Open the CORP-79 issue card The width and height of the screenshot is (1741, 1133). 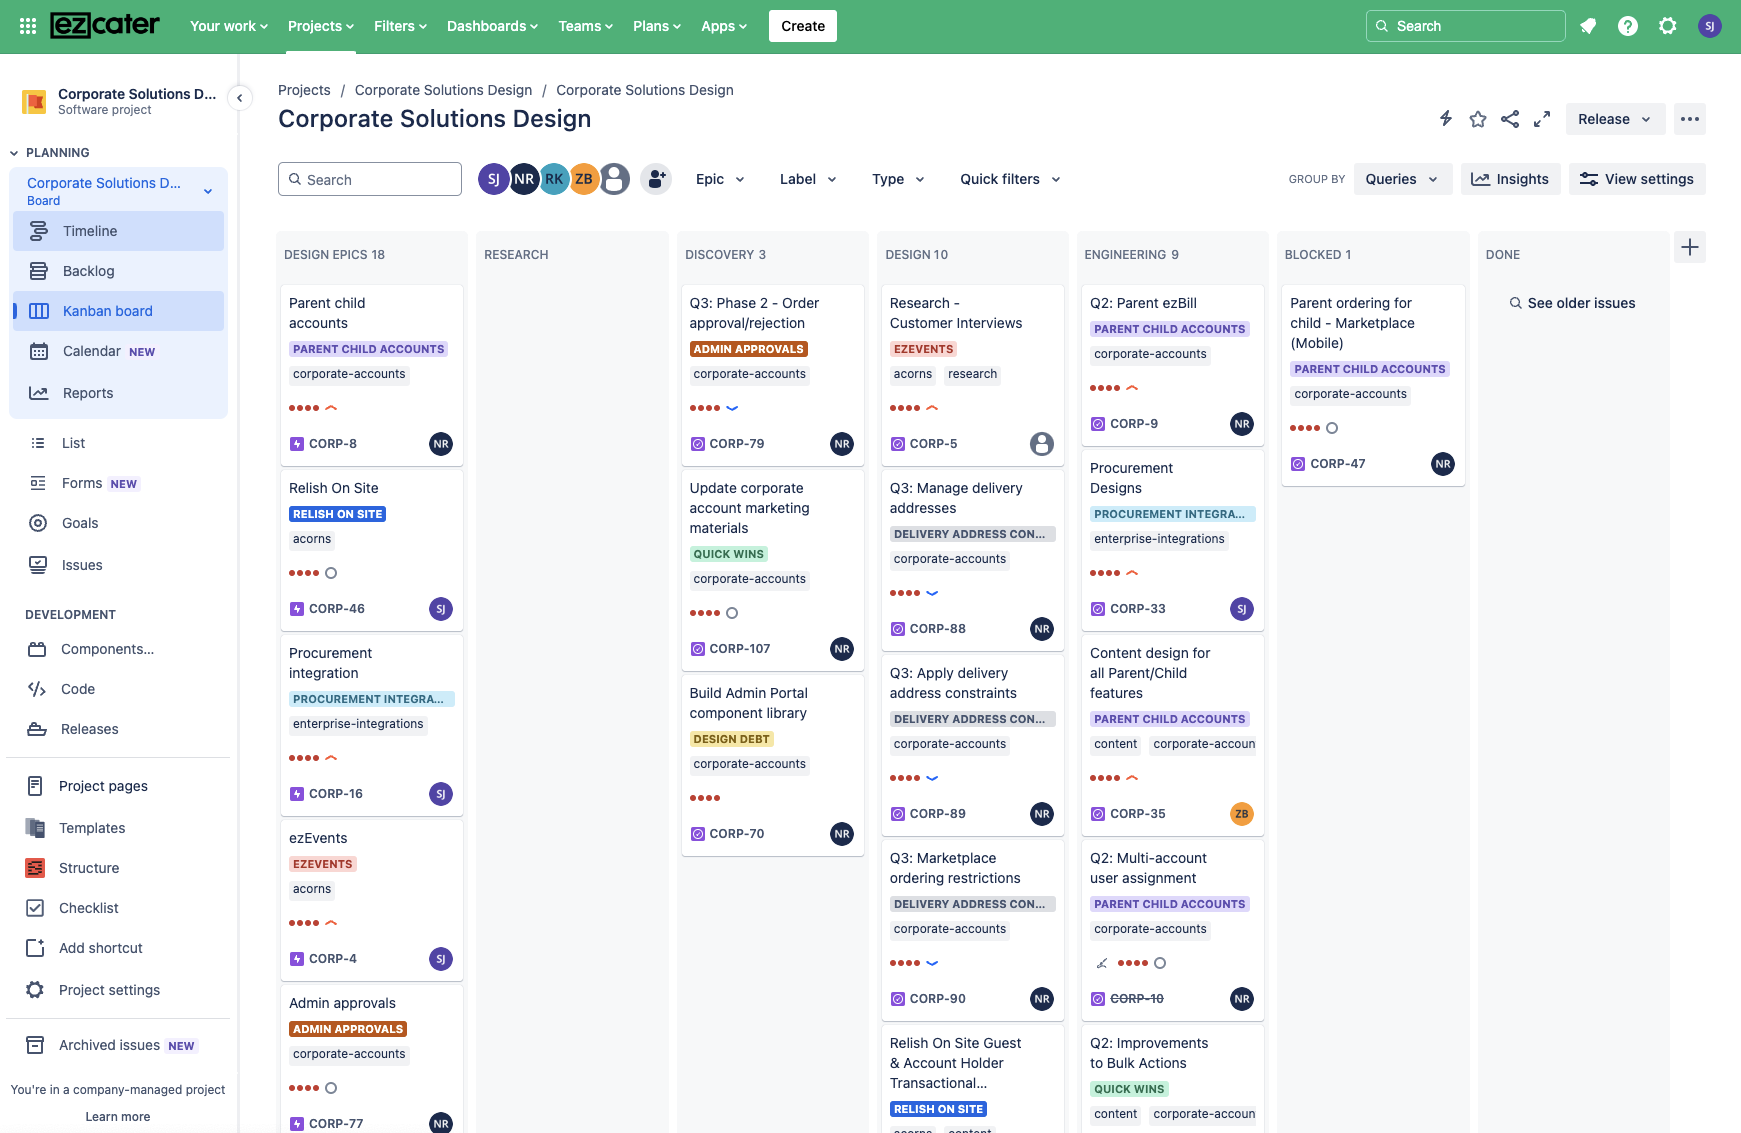(x=772, y=375)
